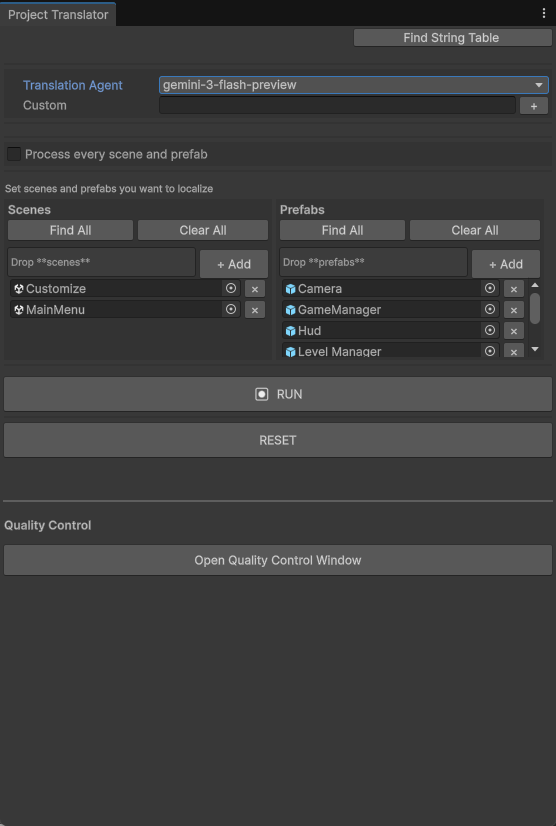
Task: Click Clear All under Scenes
Action: (x=203, y=230)
